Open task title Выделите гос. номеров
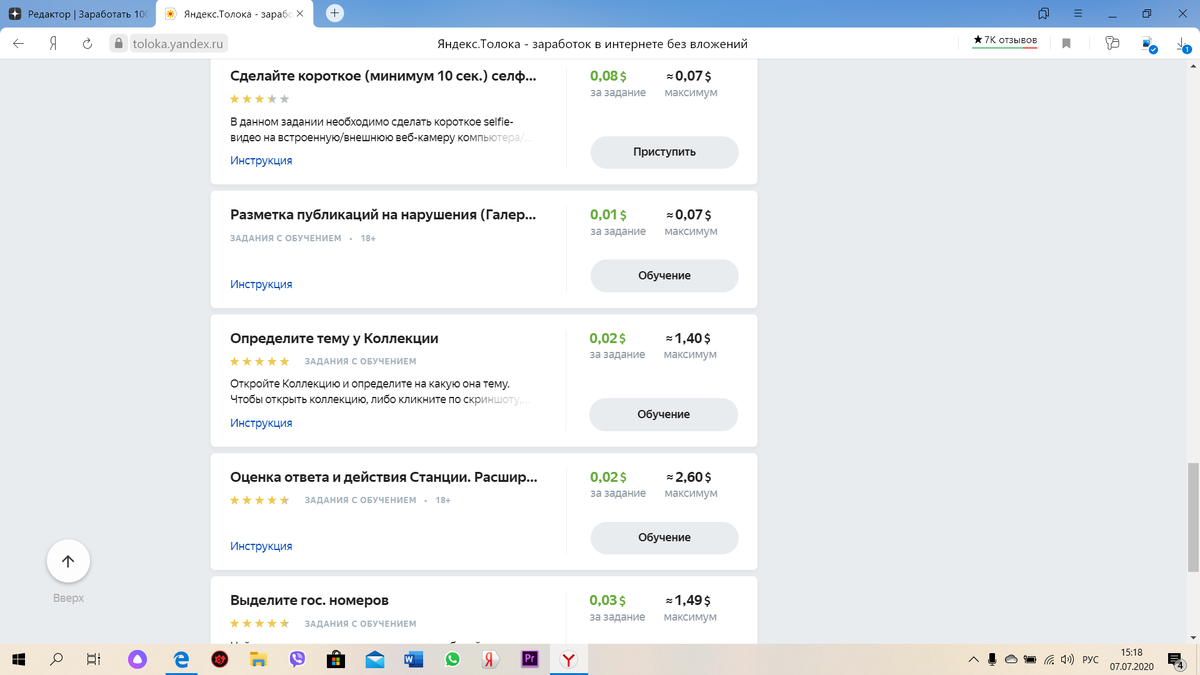 click(309, 601)
